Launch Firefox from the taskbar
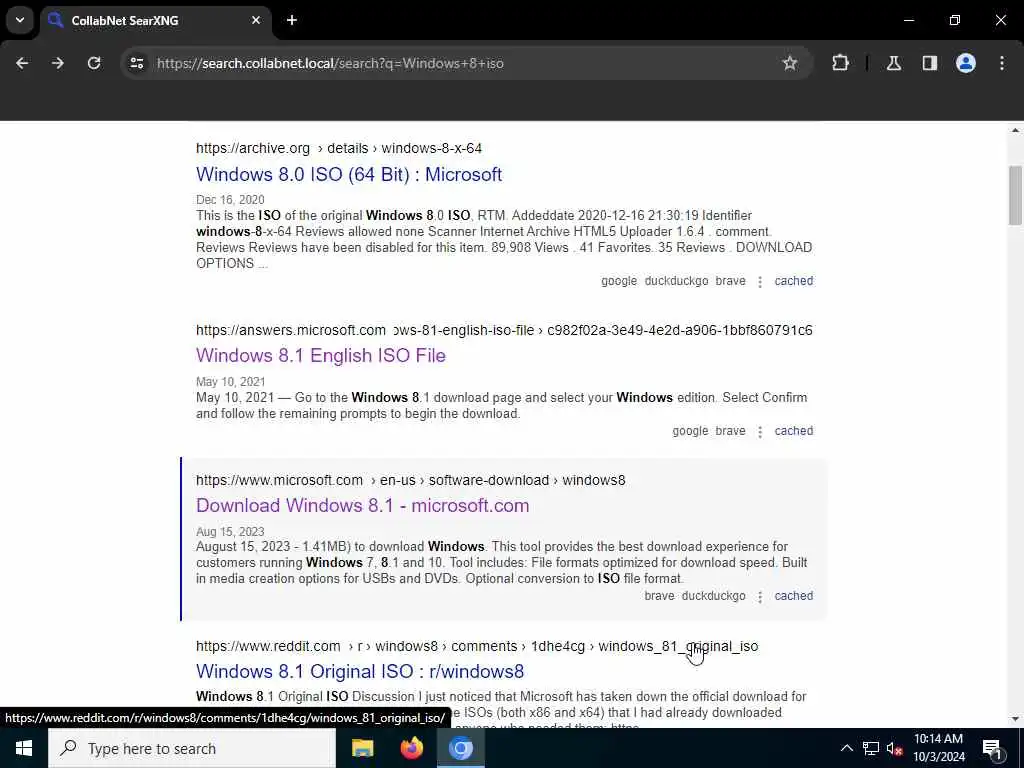This screenshot has height=768, width=1024. coord(411,748)
